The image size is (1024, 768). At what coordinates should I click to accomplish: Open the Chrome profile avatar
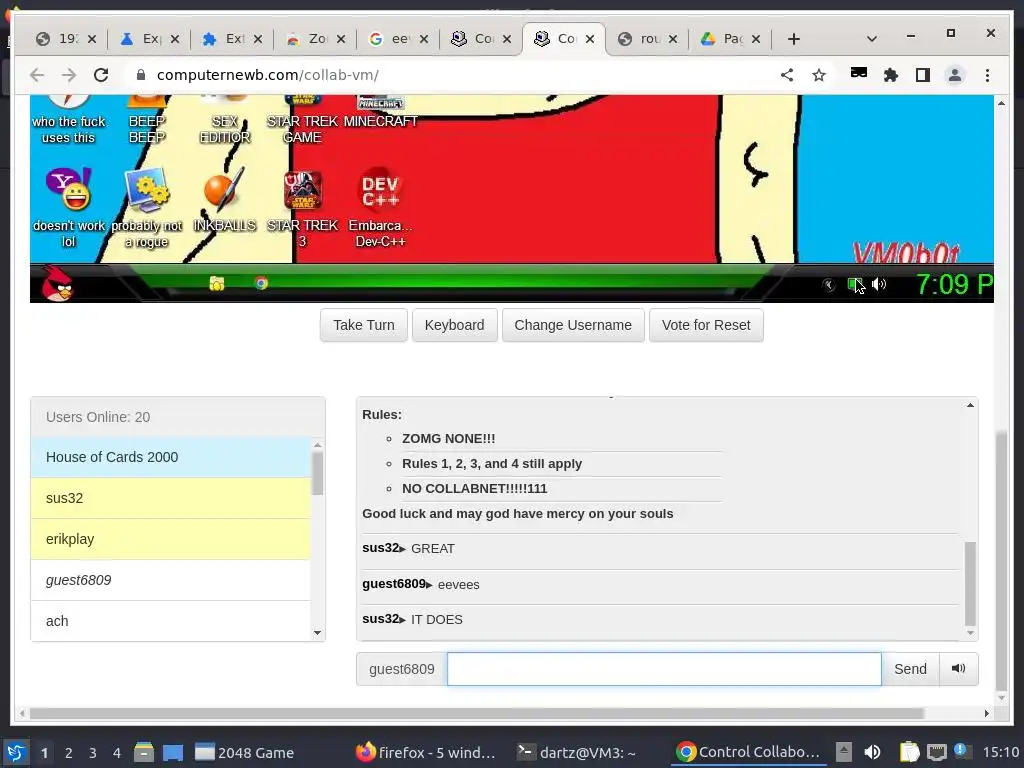point(955,75)
